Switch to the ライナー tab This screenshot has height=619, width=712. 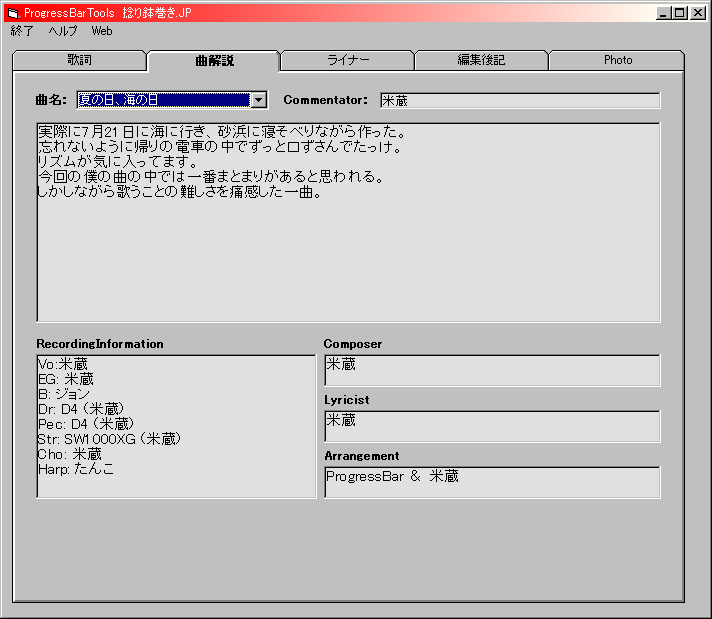tap(348, 60)
